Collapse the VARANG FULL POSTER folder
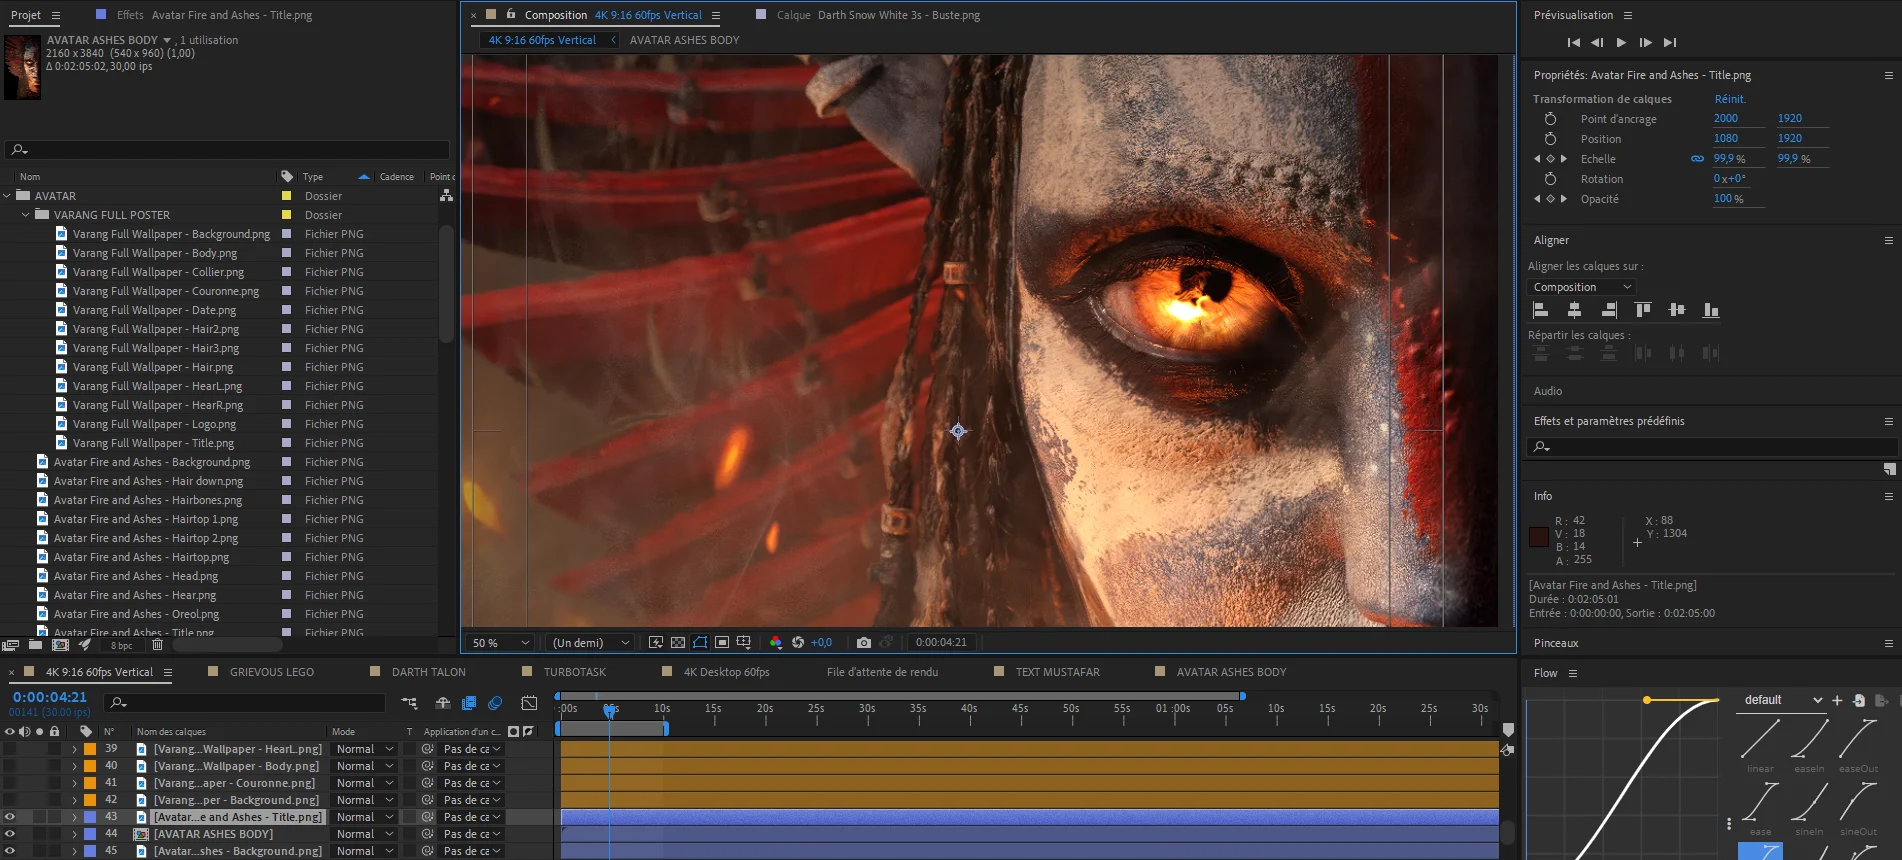The image size is (1902, 860). (x=26, y=215)
